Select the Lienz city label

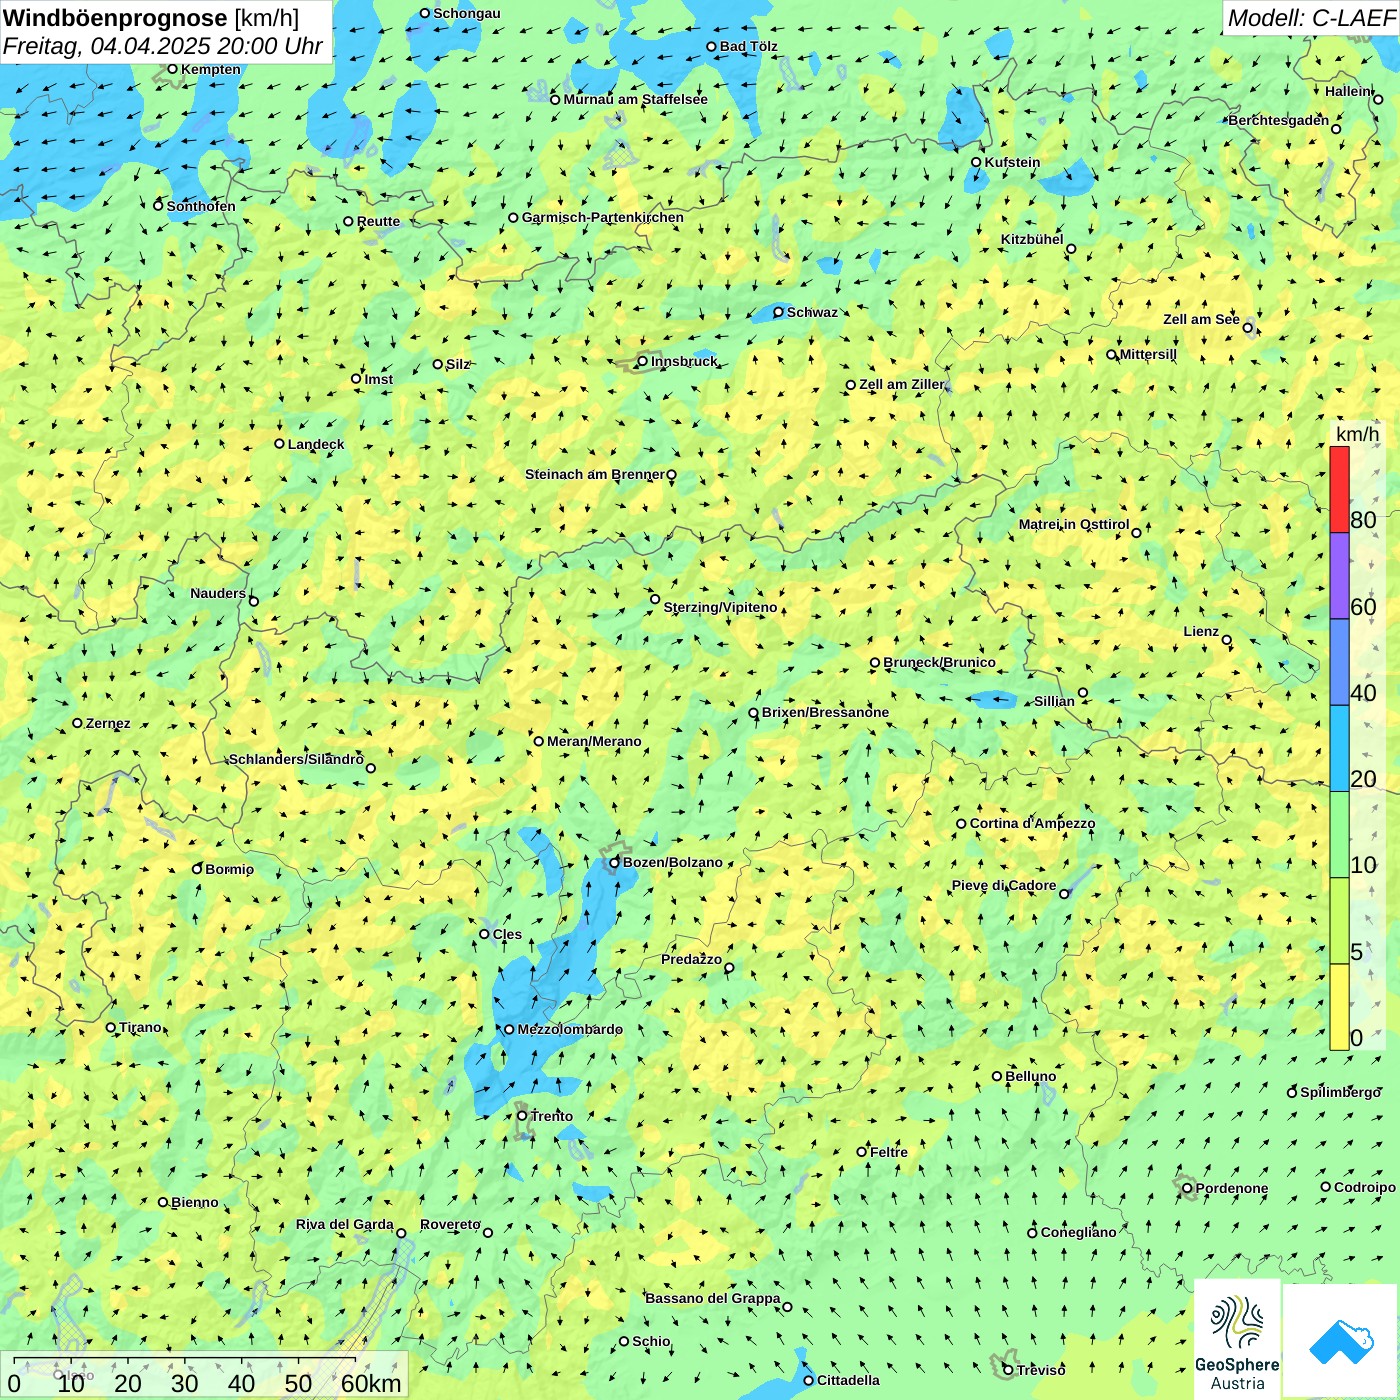point(1201,631)
